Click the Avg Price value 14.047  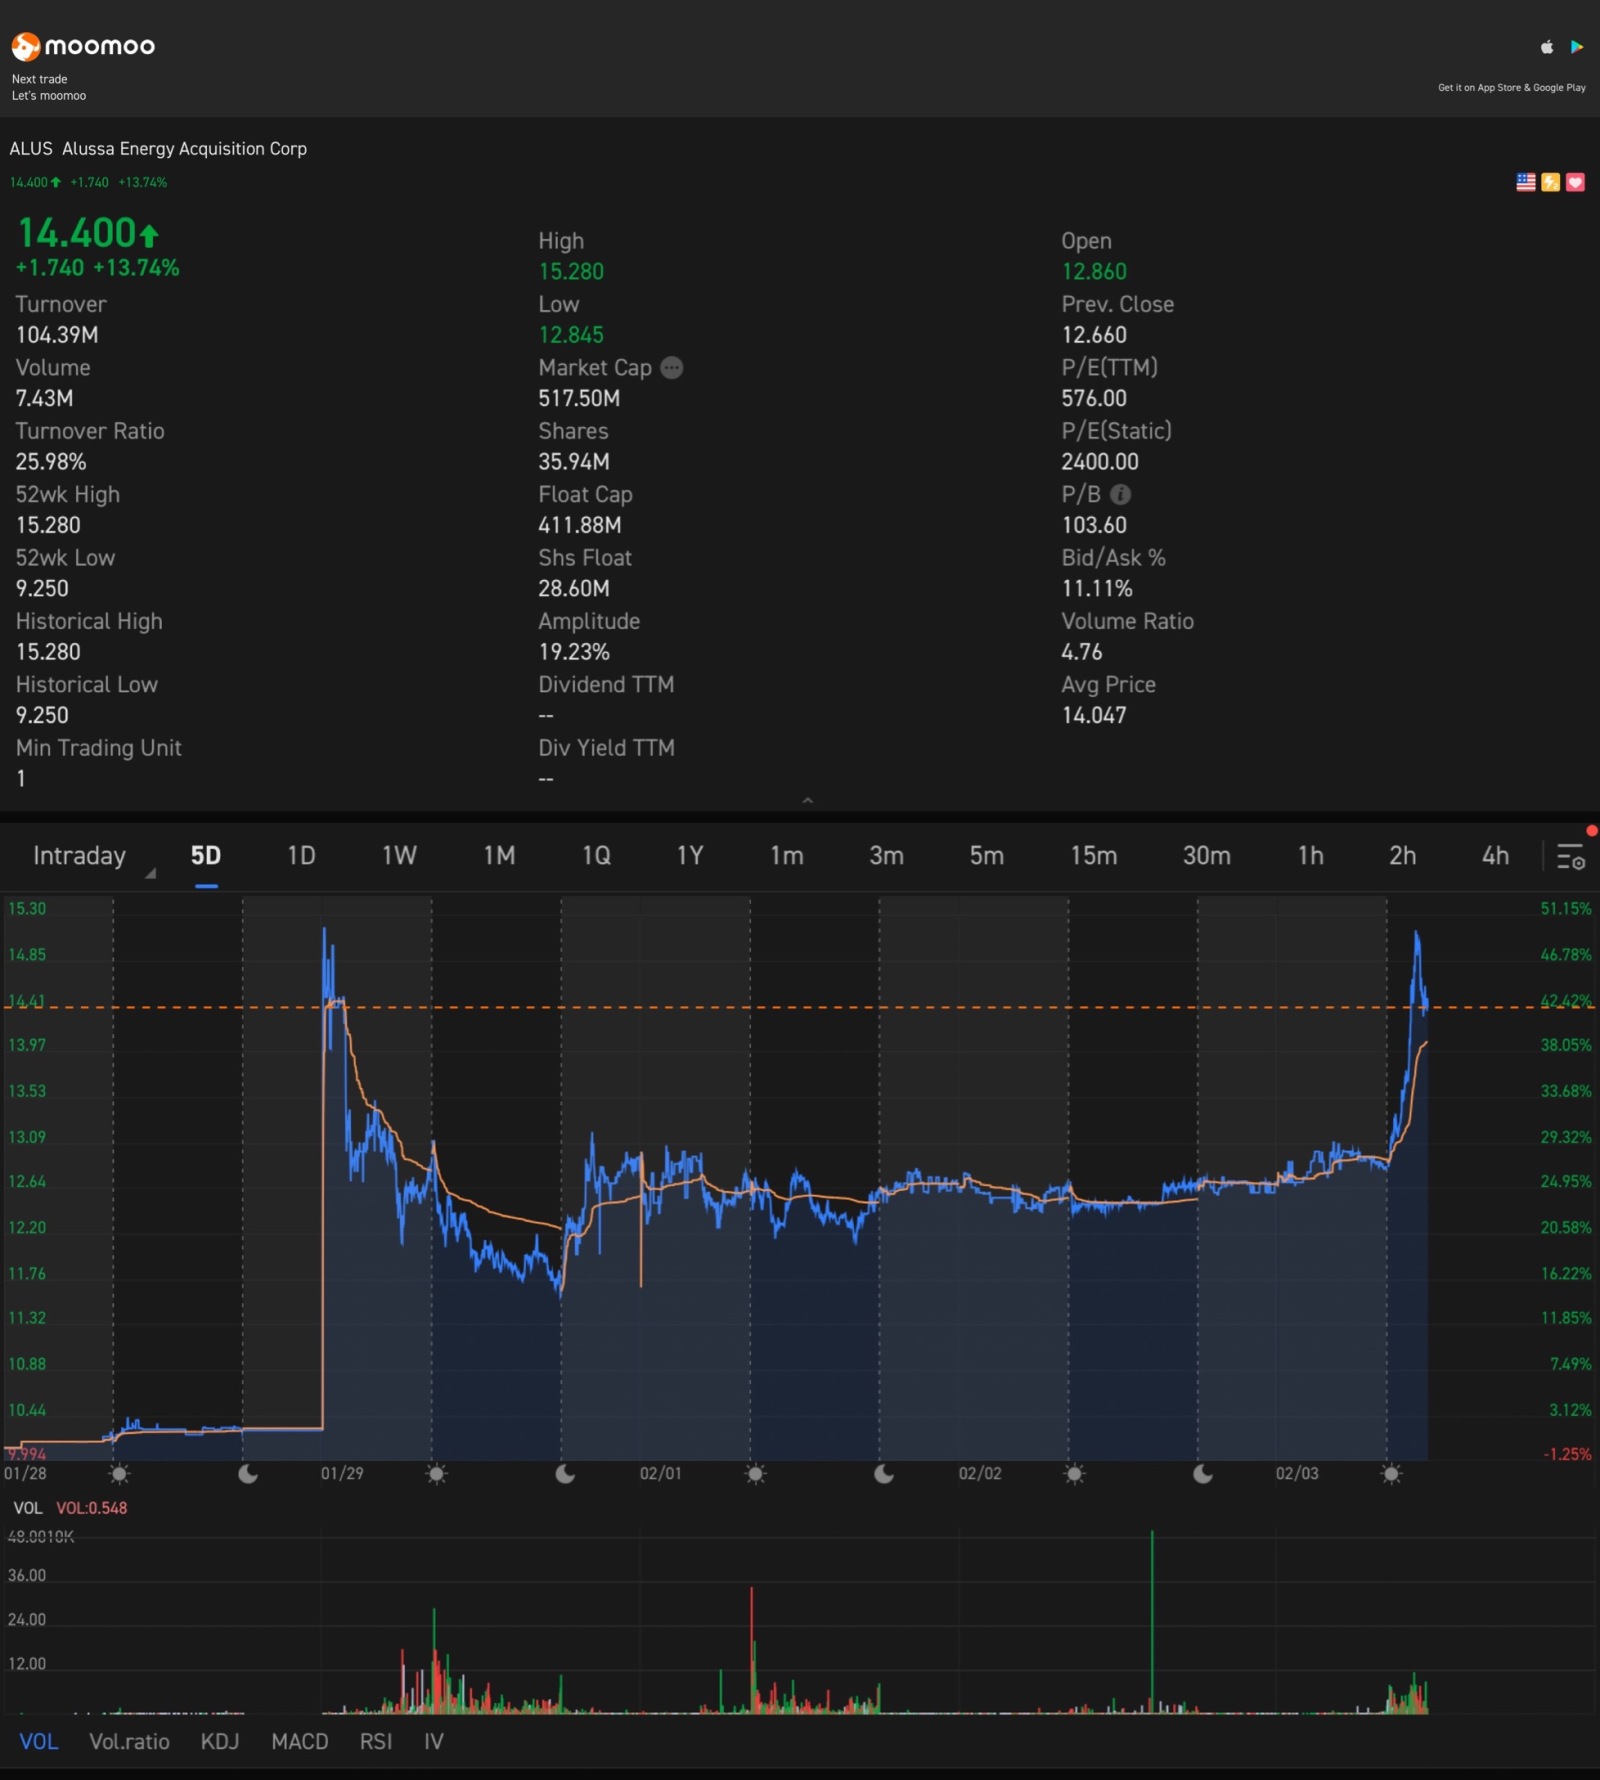click(1094, 716)
